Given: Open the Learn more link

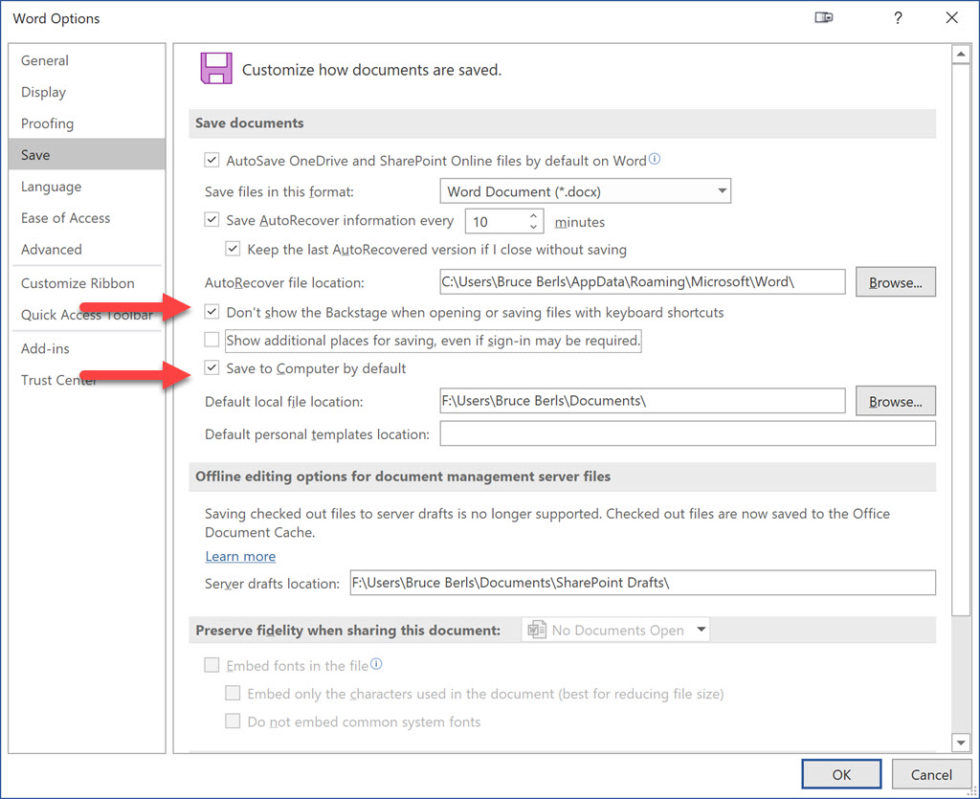Looking at the screenshot, I should point(240,556).
